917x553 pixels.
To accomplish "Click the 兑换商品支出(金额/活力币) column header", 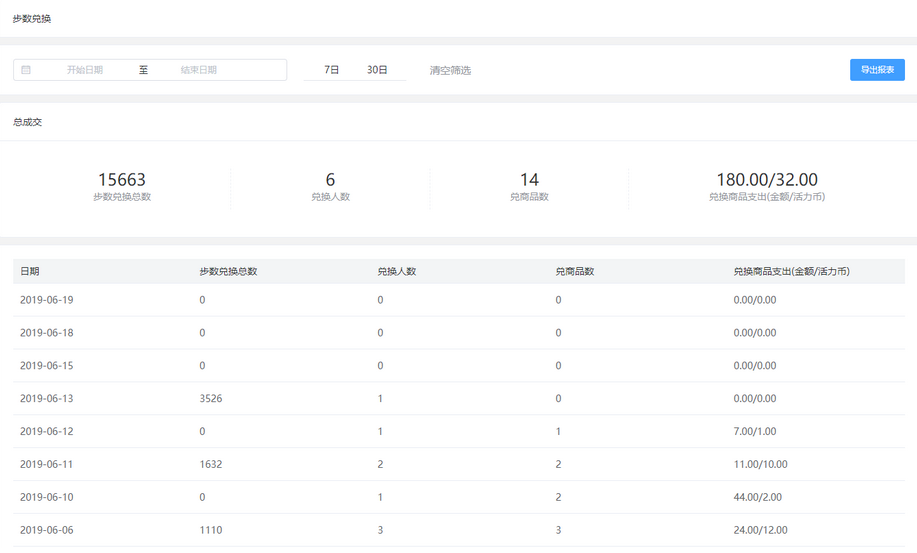I will pyautogui.click(x=791, y=271).
